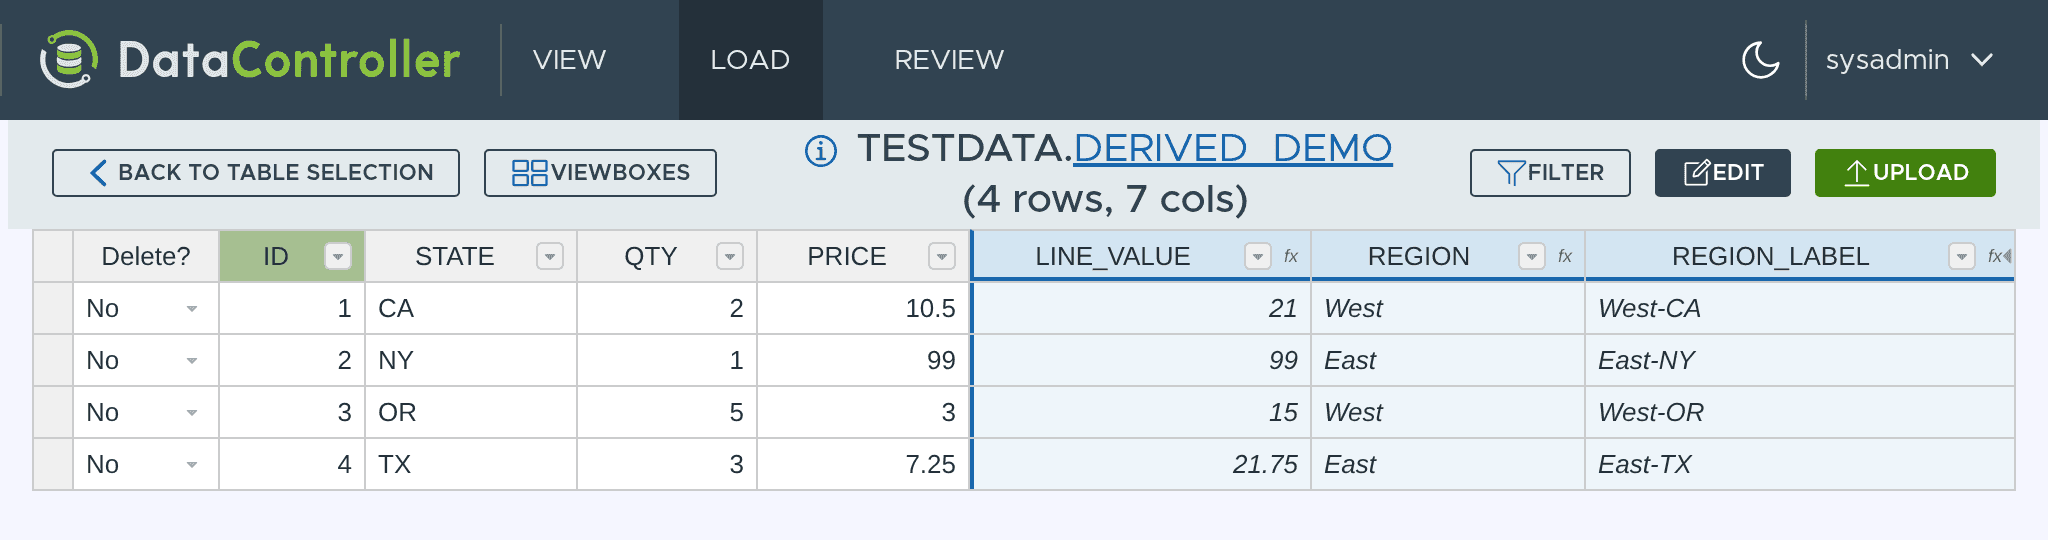Image resolution: width=2048 pixels, height=540 pixels.
Task: Open PRICE column dropdown menu
Action: pyautogui.click(x=942, y=257)
